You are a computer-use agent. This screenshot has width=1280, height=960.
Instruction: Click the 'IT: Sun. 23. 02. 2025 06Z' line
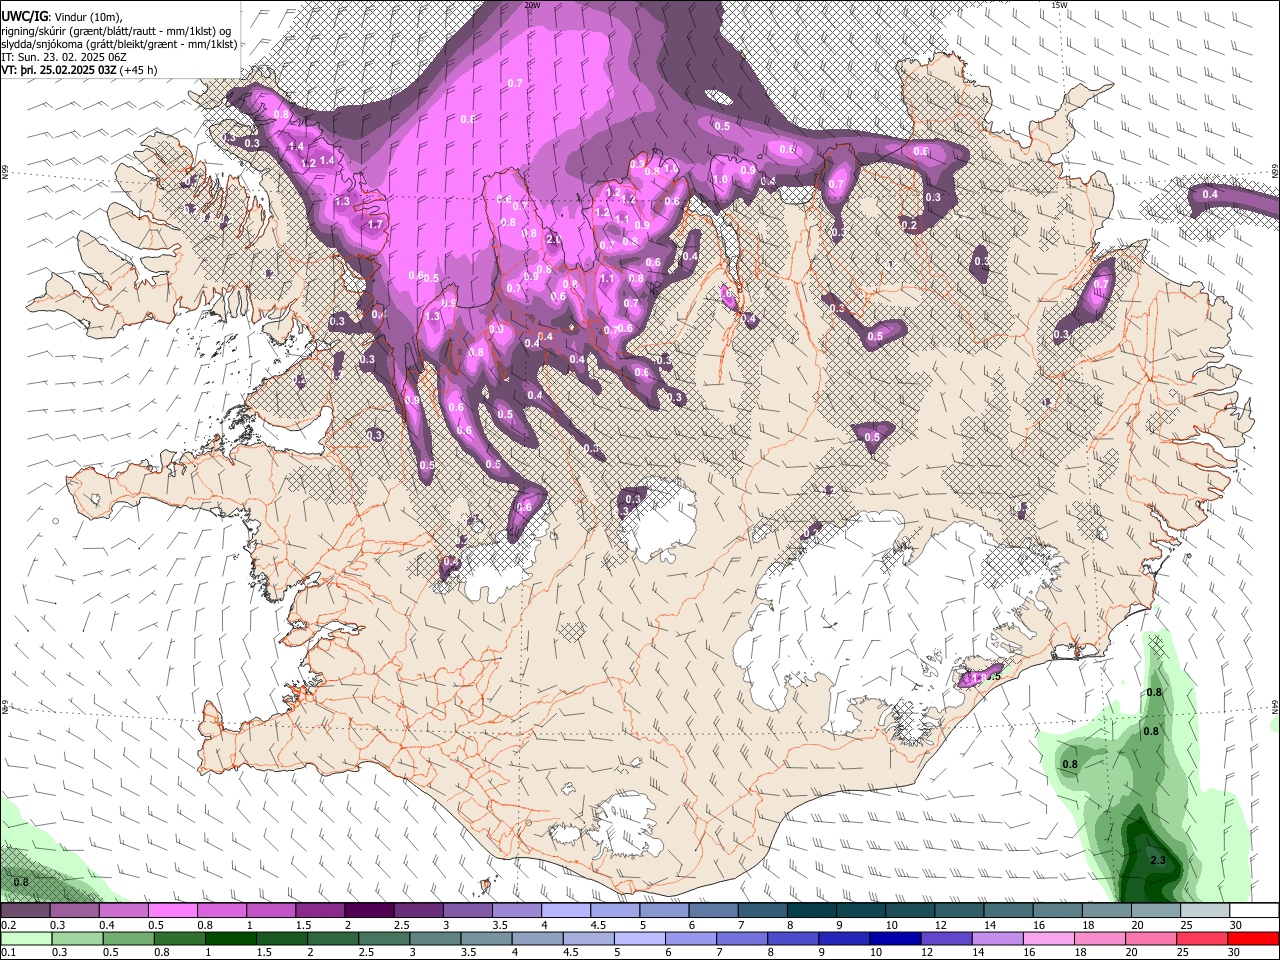point(64,57)
